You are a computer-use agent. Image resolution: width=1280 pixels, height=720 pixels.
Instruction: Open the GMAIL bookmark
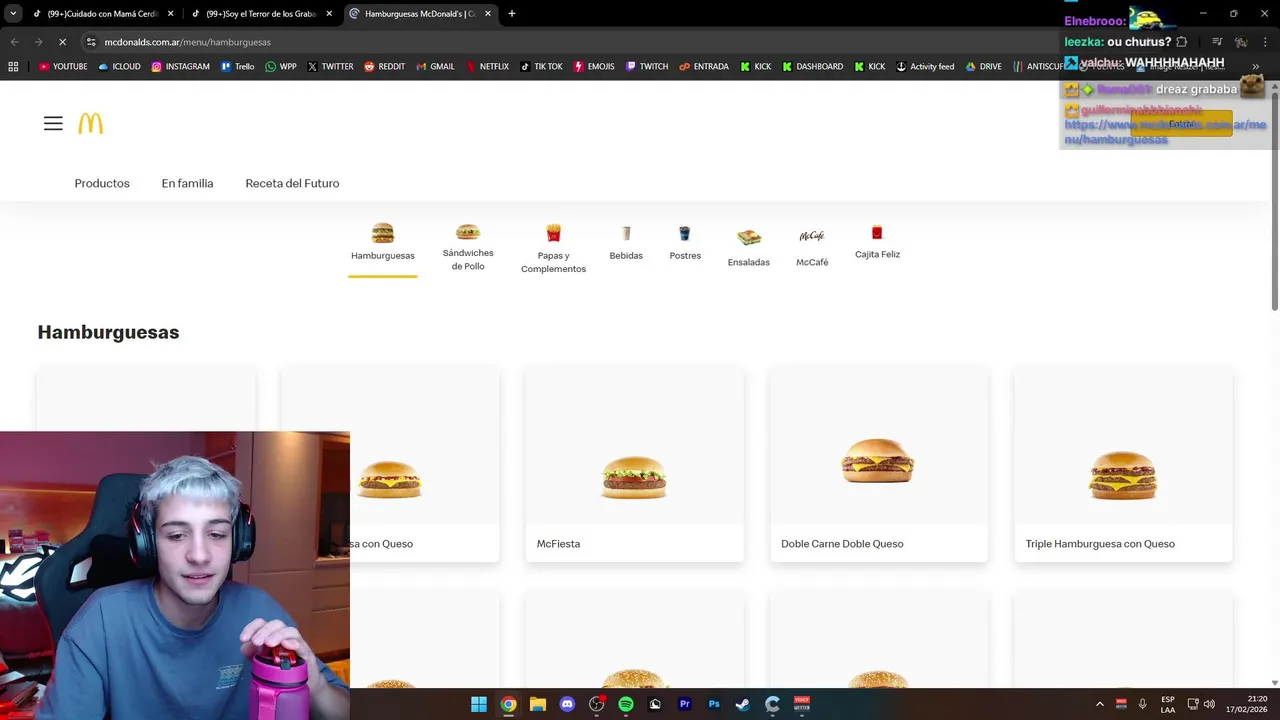436,66
